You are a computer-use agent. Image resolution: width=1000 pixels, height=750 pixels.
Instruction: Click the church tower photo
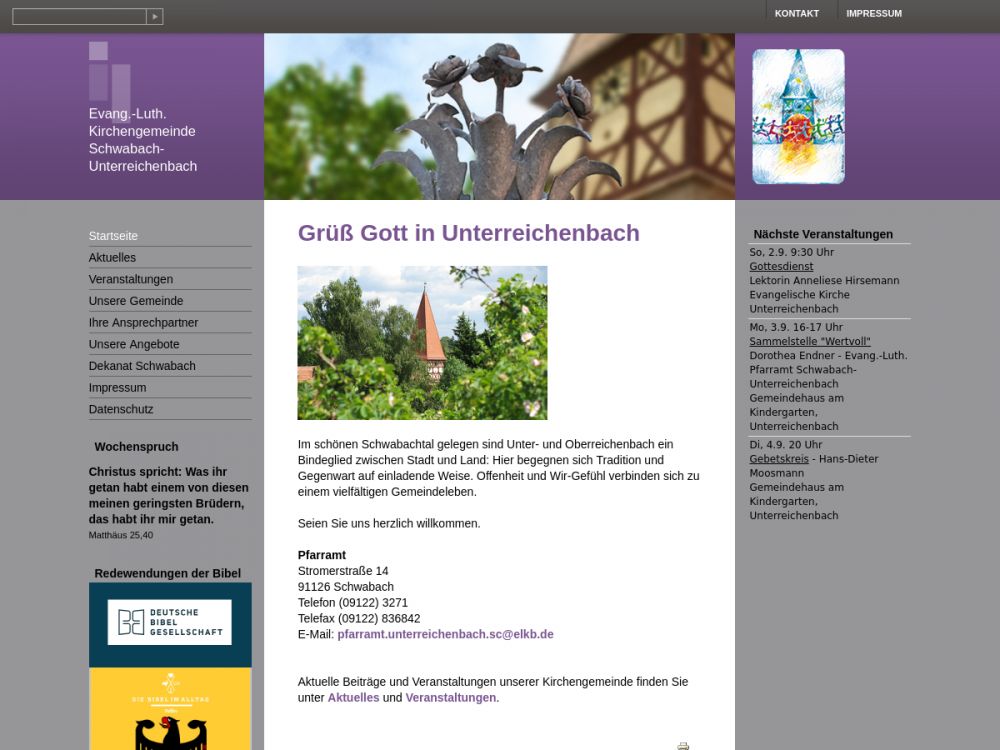(422, 342)
